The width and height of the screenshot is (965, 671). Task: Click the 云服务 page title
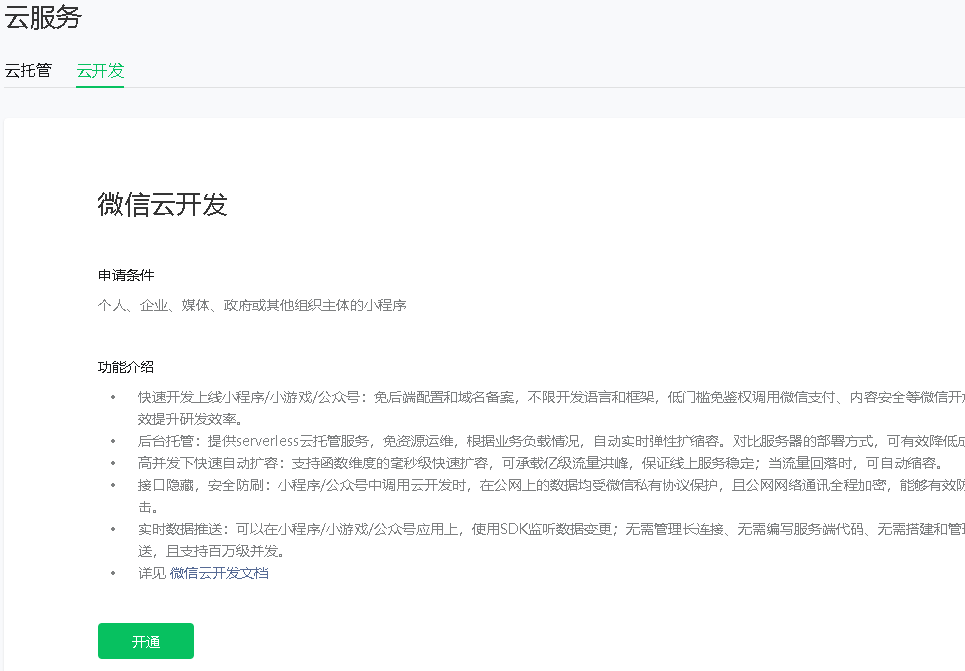pyautogui.click(x=43, y=17)
